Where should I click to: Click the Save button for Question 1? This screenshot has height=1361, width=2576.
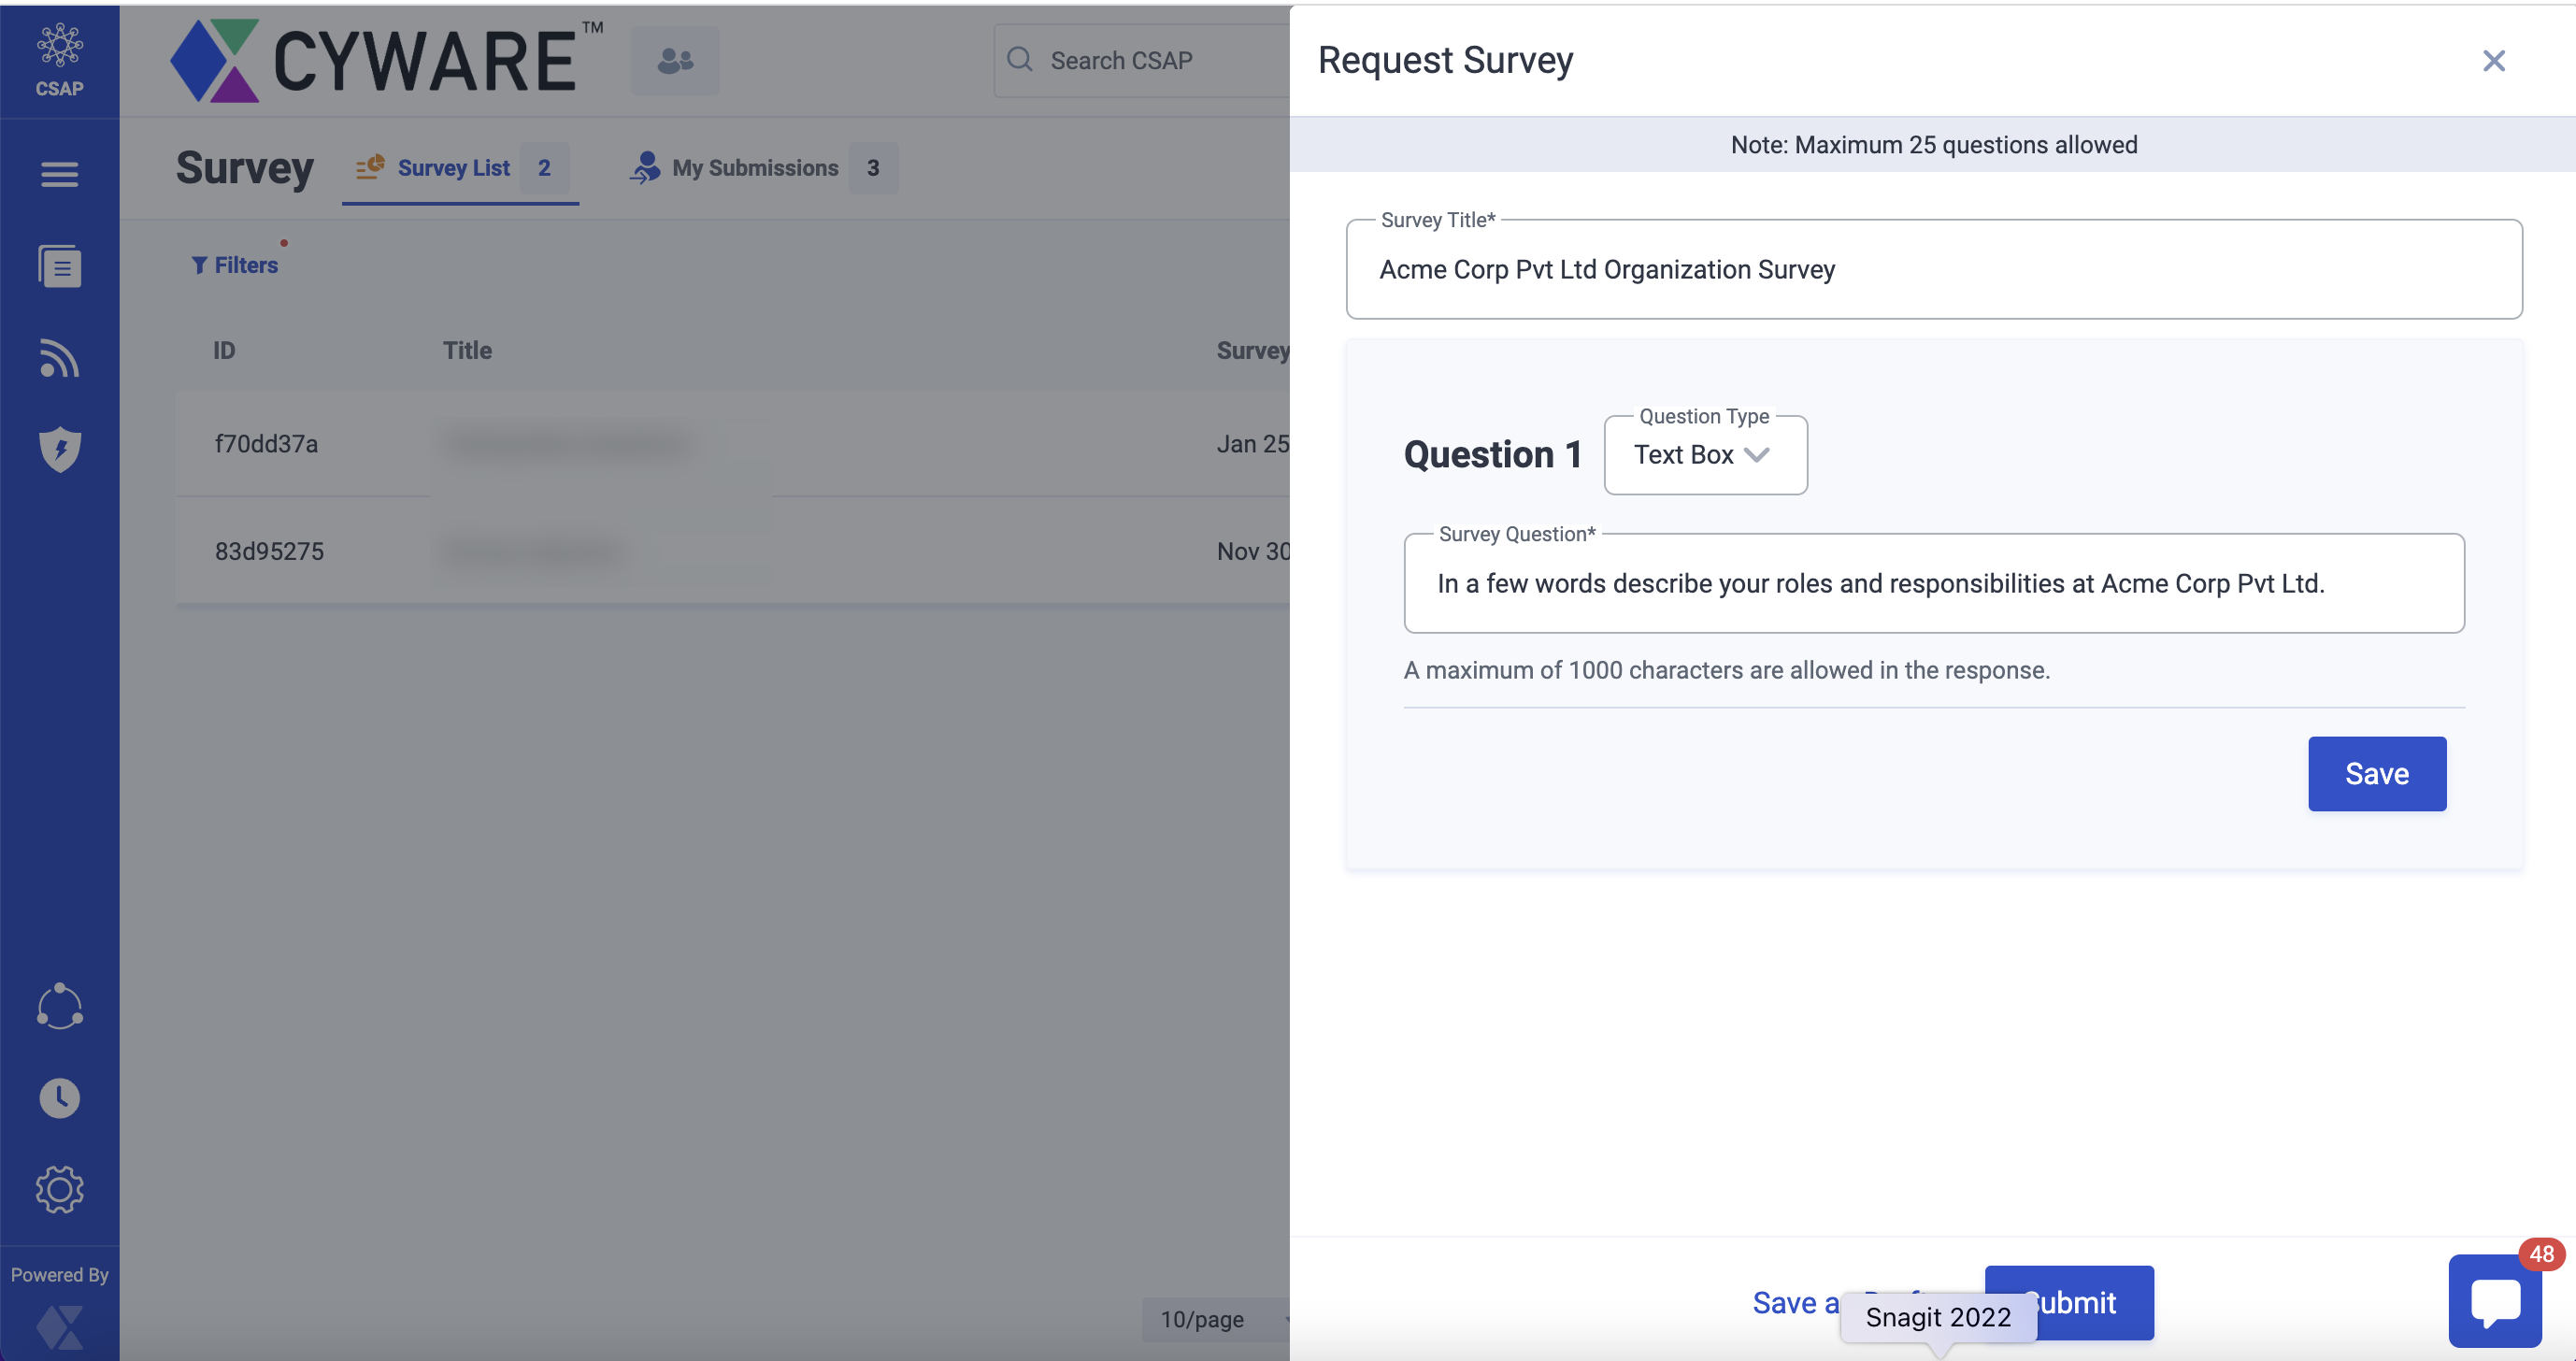coord(2377,773)
